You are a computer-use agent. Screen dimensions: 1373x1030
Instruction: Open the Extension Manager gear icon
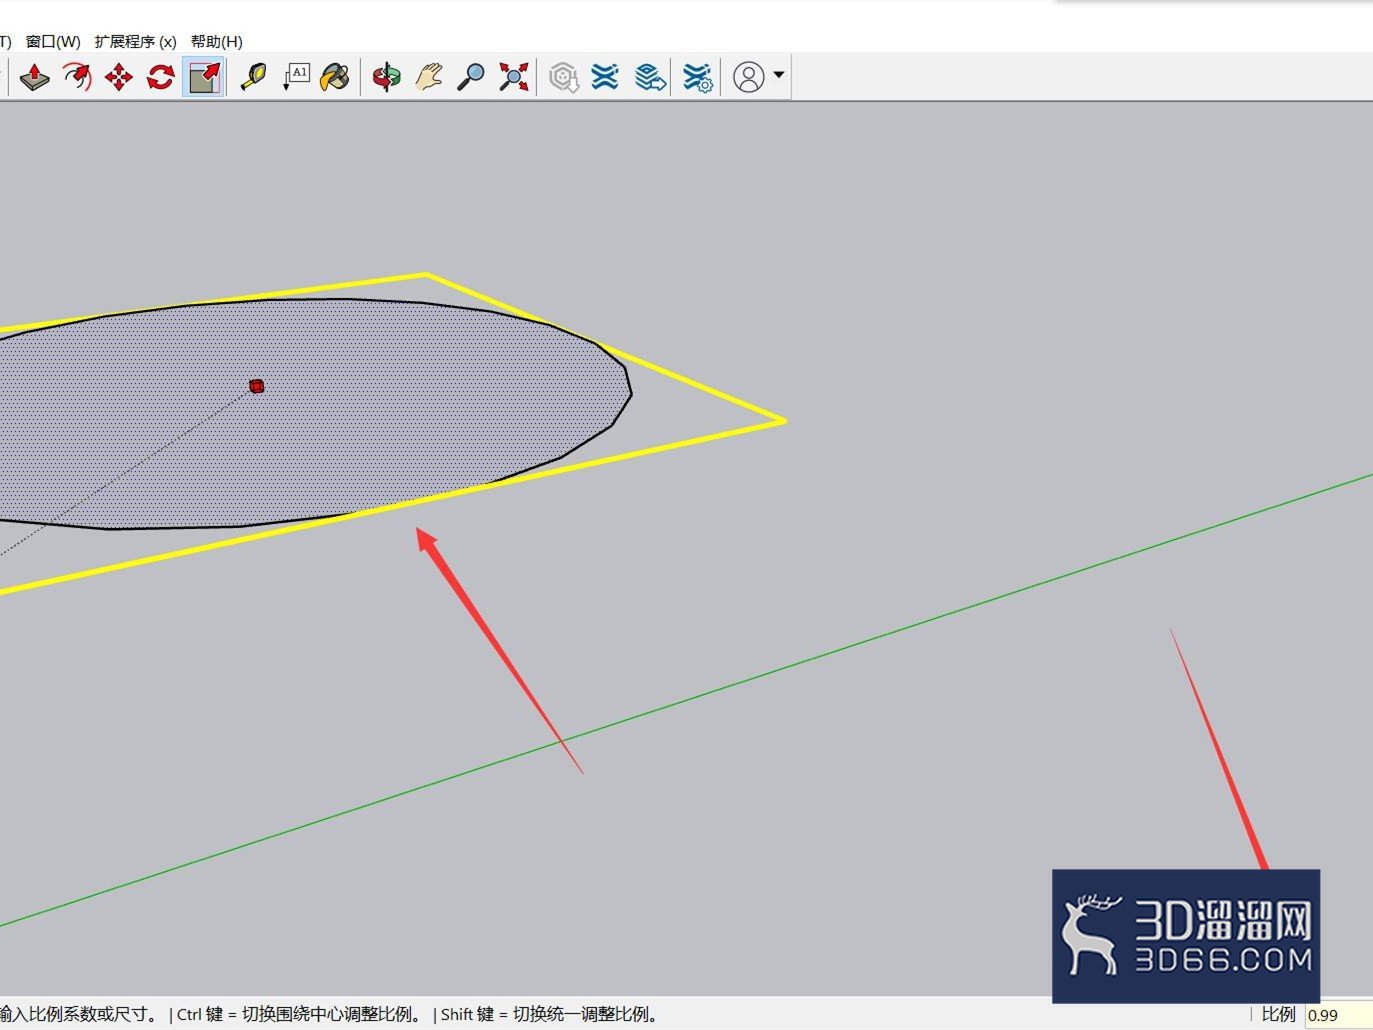click(697, 77)
